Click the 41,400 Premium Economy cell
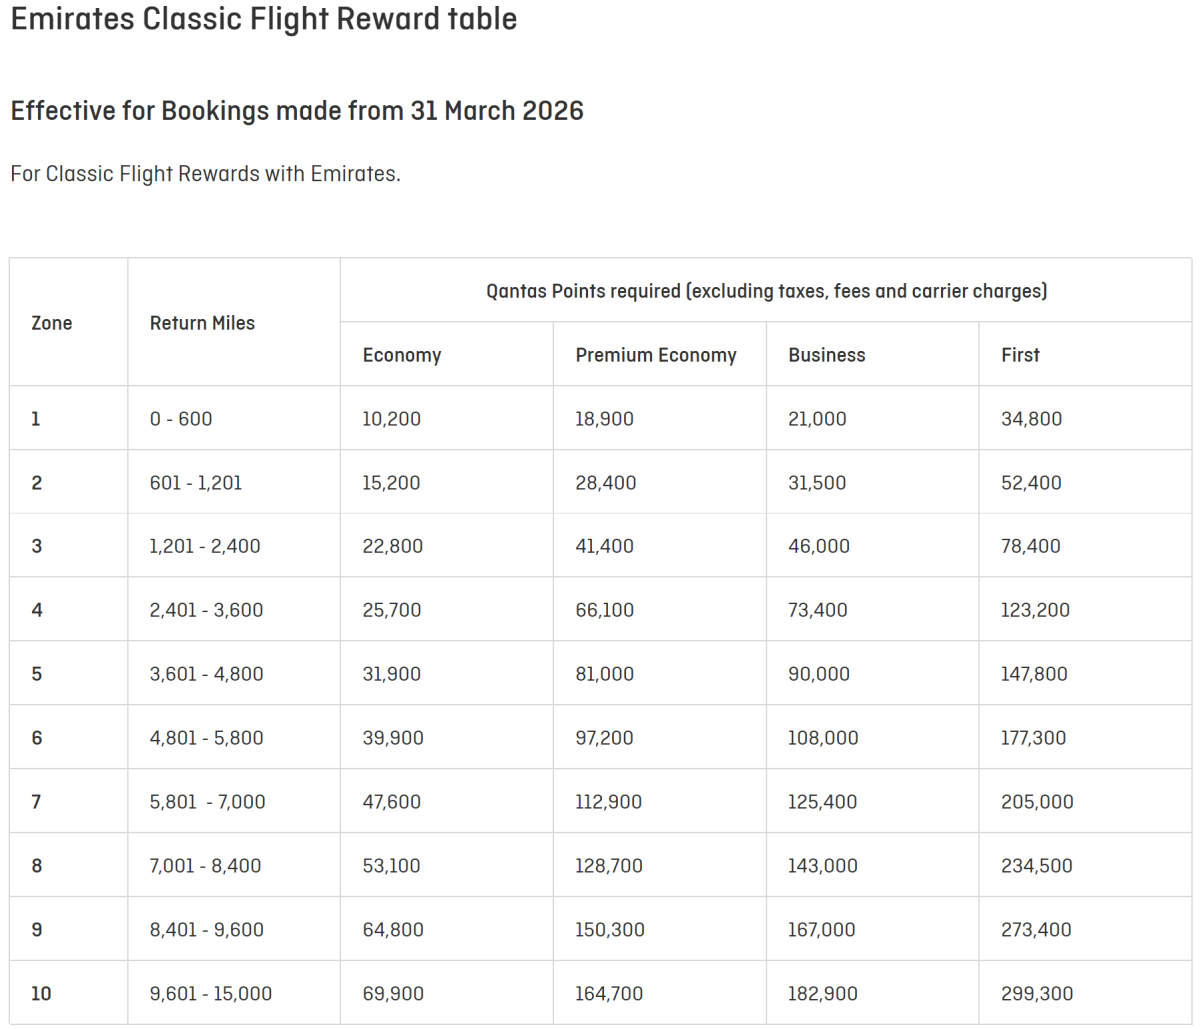 coord(605,546)
